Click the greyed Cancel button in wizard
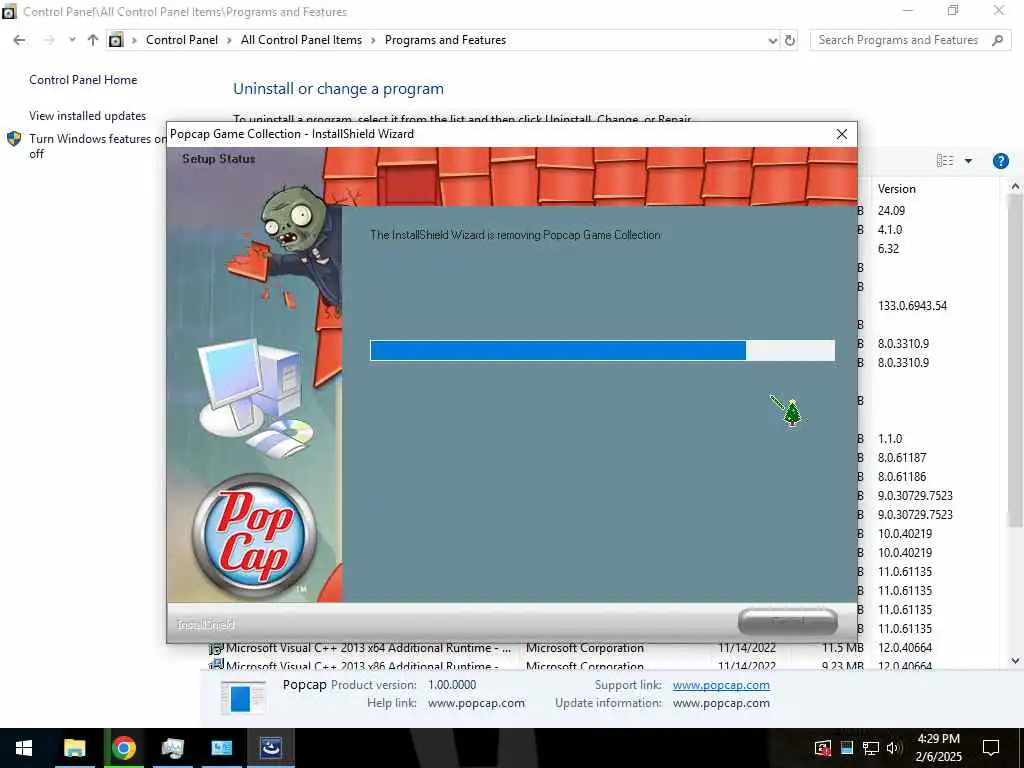 [x=788, y=621]
